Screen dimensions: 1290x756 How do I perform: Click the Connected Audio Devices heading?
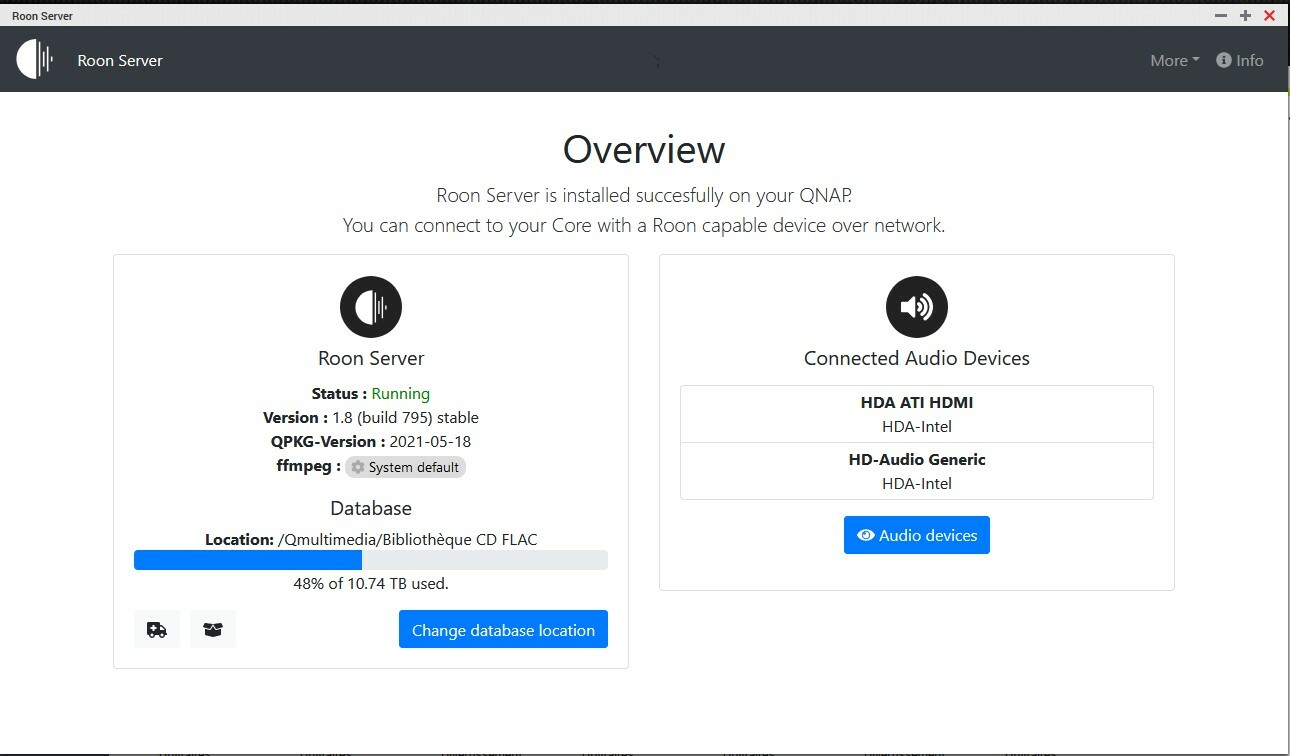(917, 358)
